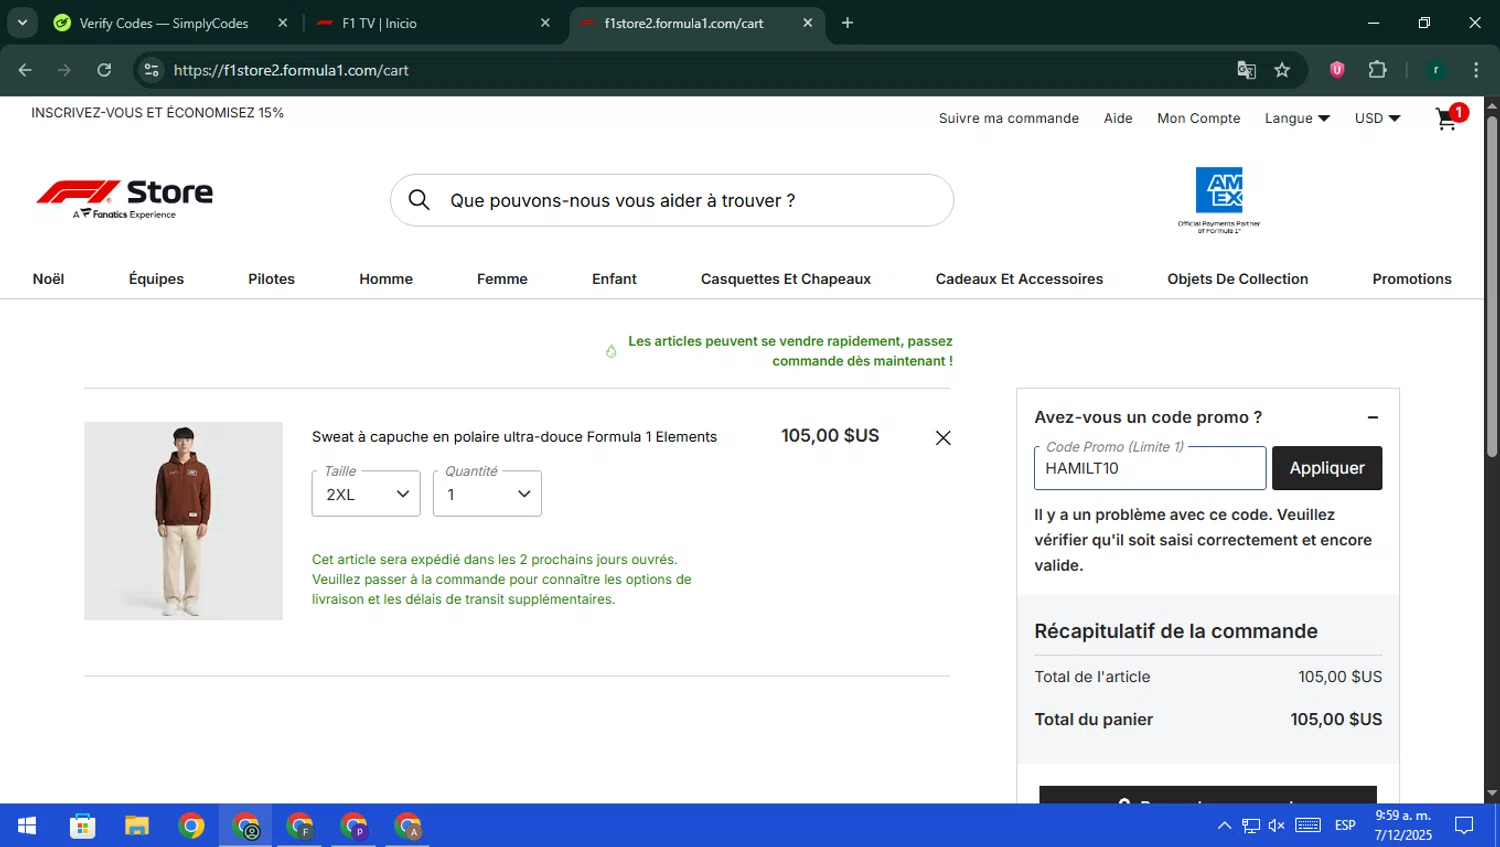Open the hoodie product title link
This screenshot has height=847, width=1500.
coord(514,437)
